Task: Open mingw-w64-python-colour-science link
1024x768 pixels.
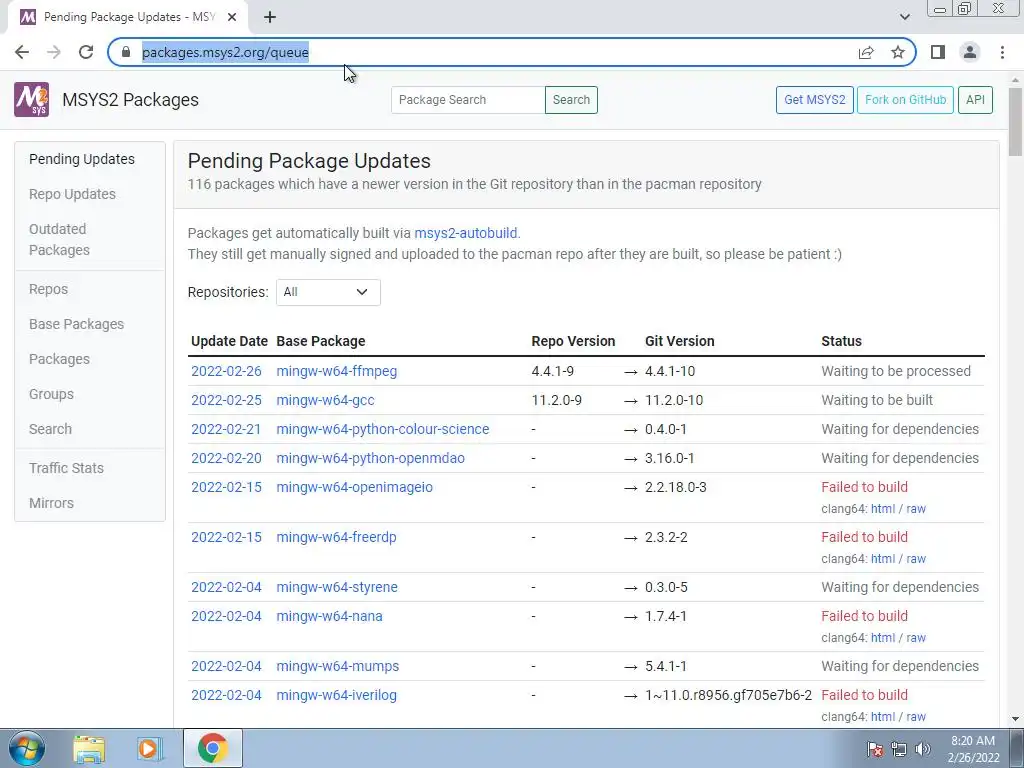Action: [x=383, y=429]
